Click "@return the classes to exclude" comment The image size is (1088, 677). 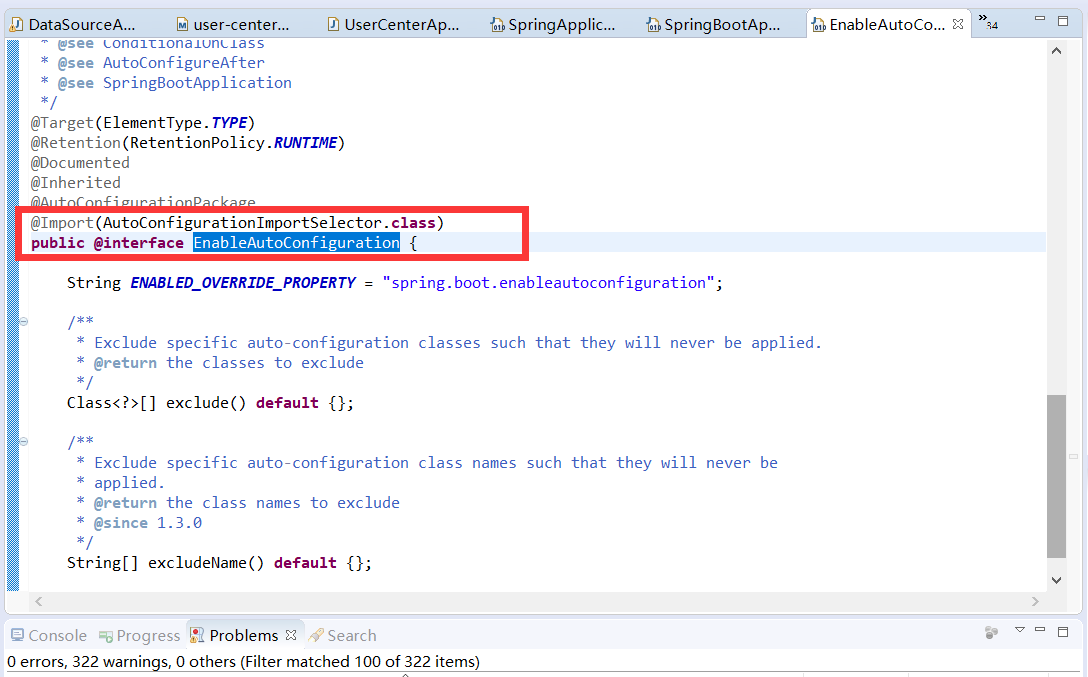229,363
